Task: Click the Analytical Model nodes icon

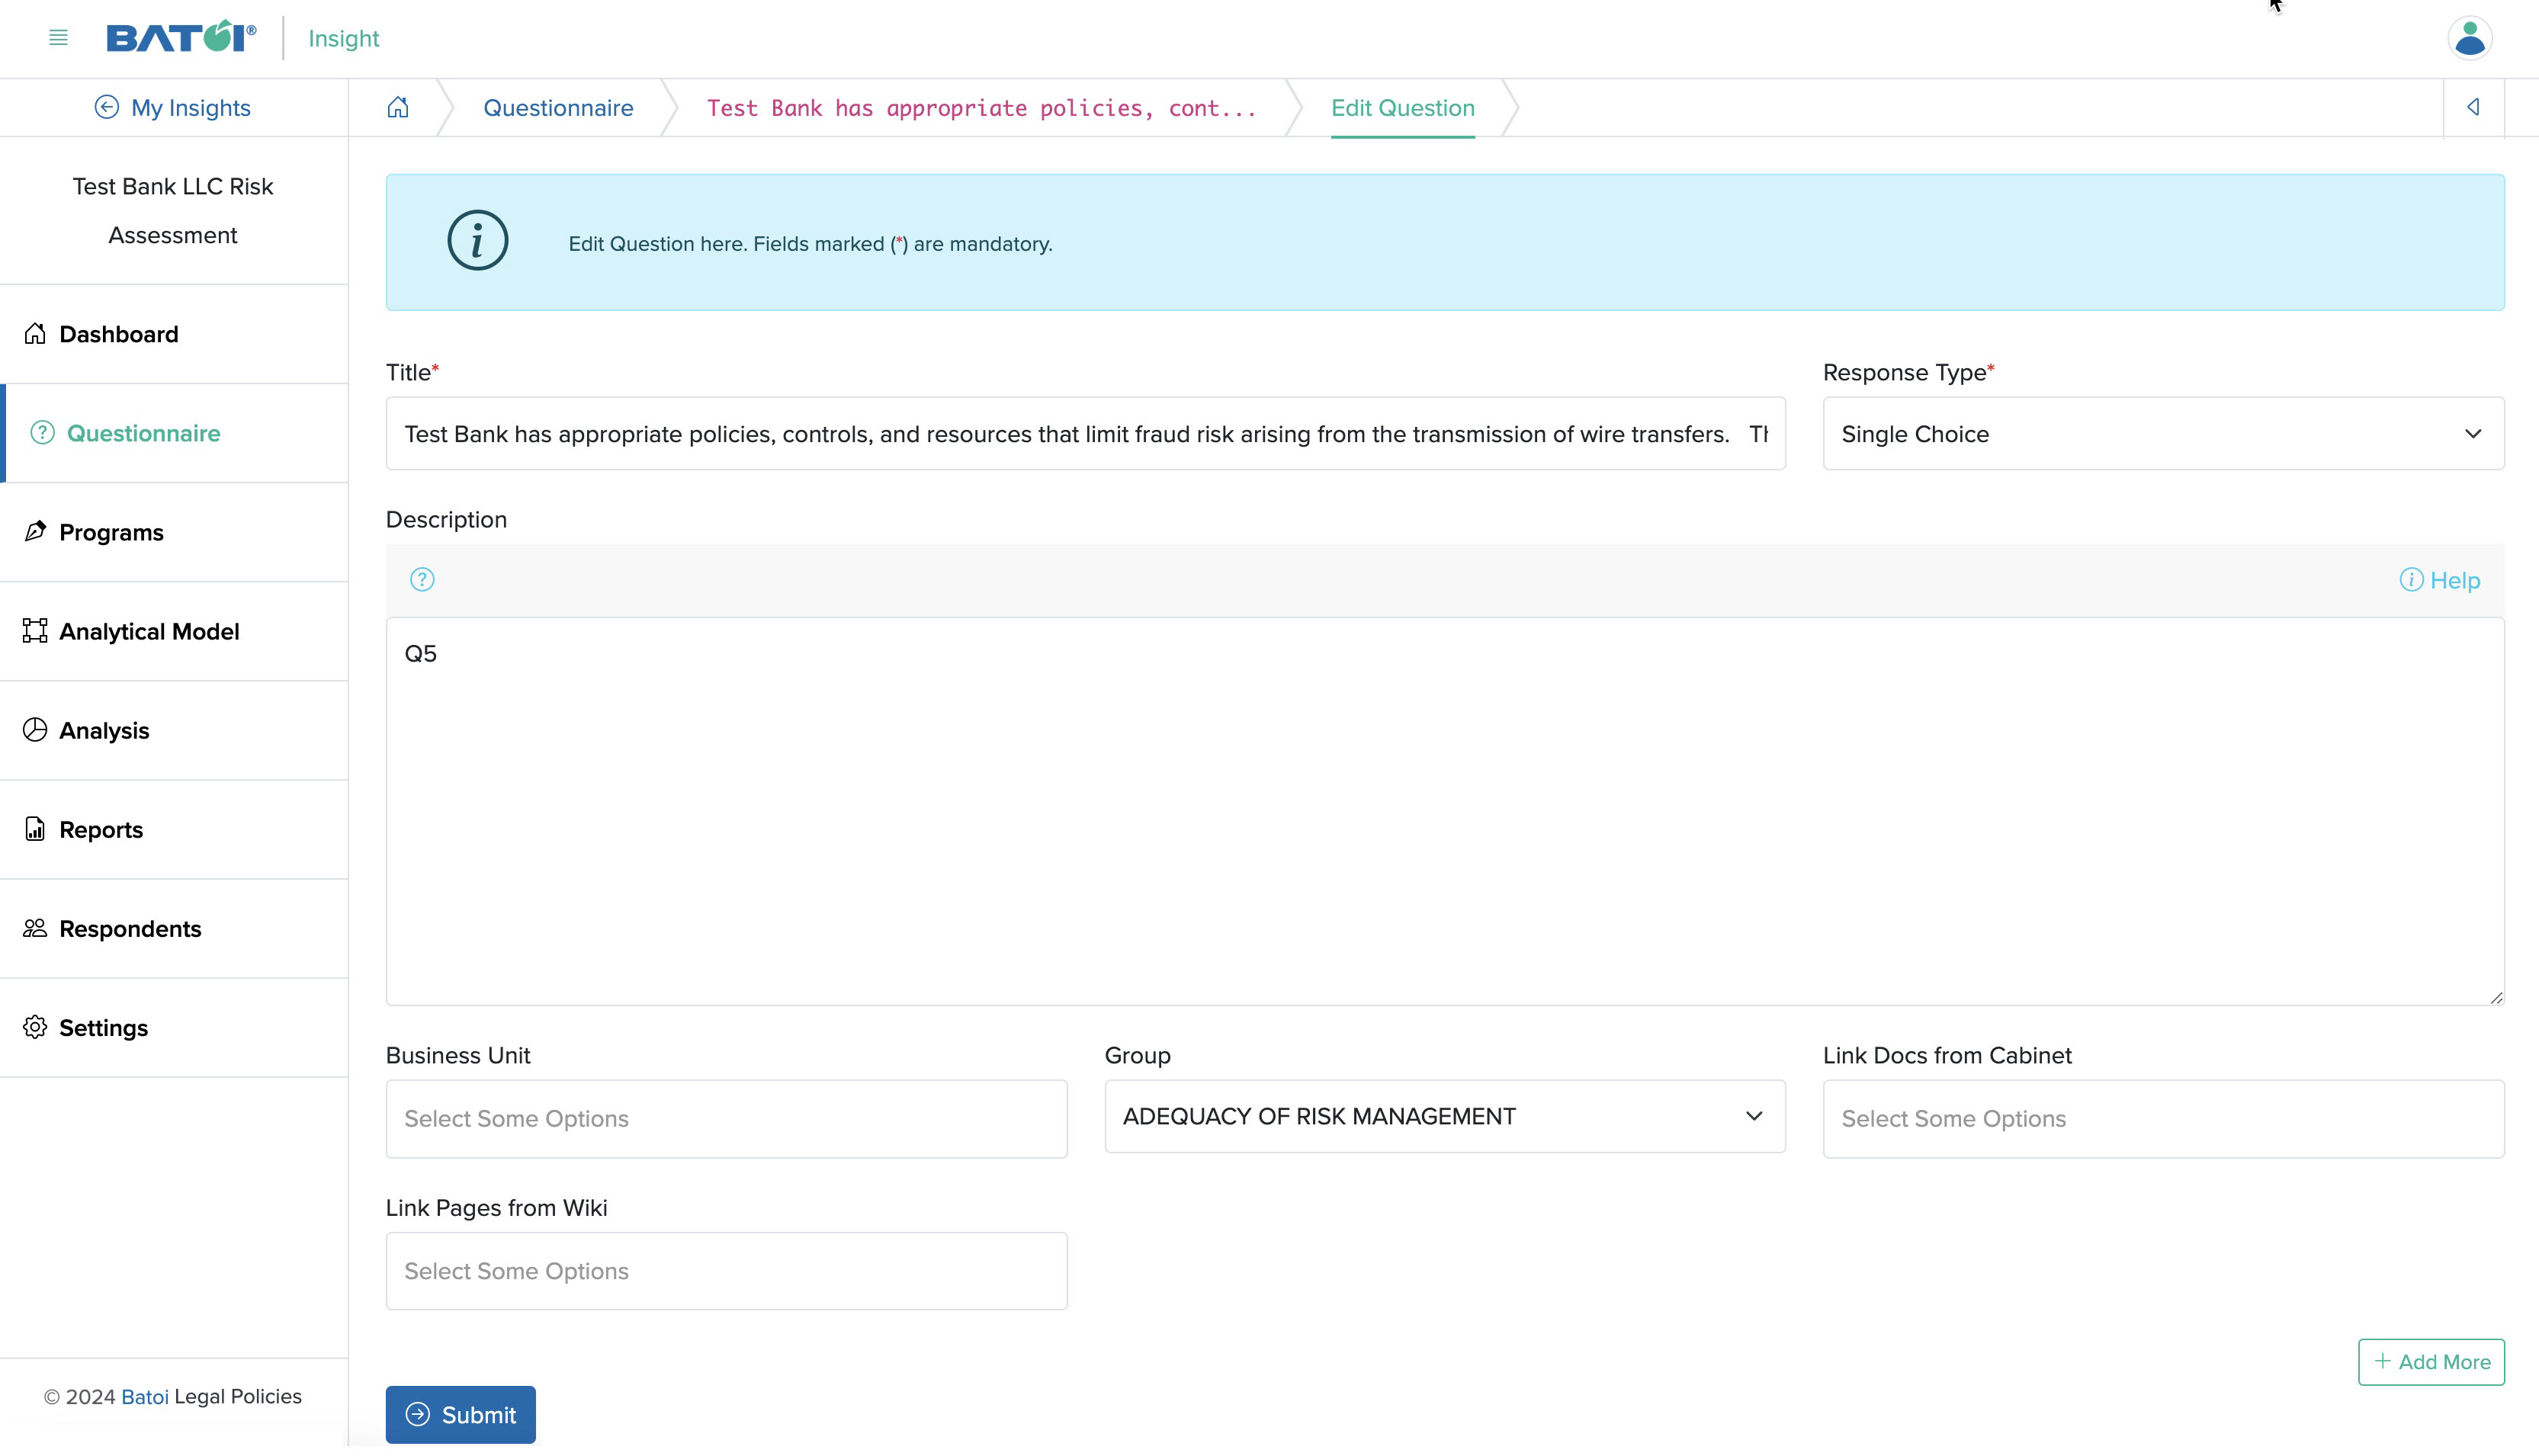Action: click(35, 630)
